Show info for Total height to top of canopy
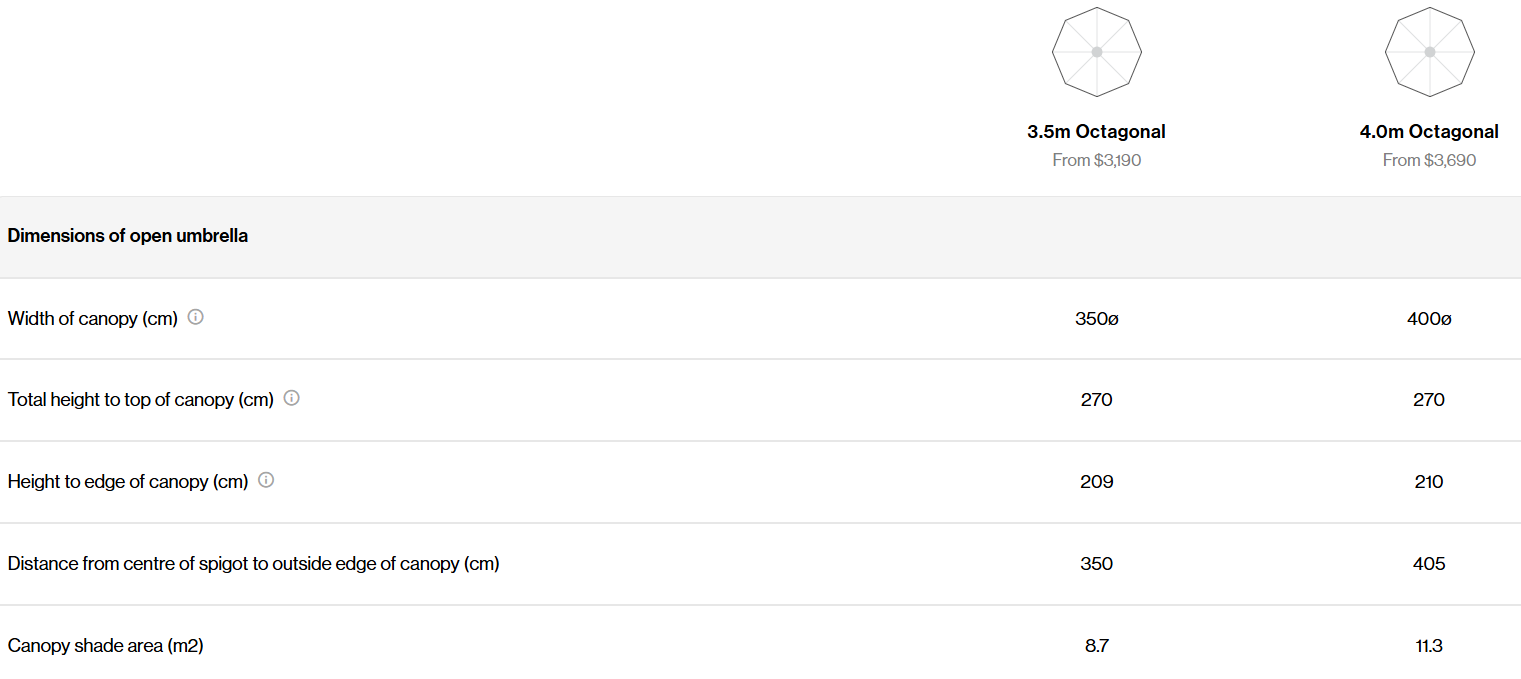Screen dimensions: 1521x679 (x=292, y=398)
